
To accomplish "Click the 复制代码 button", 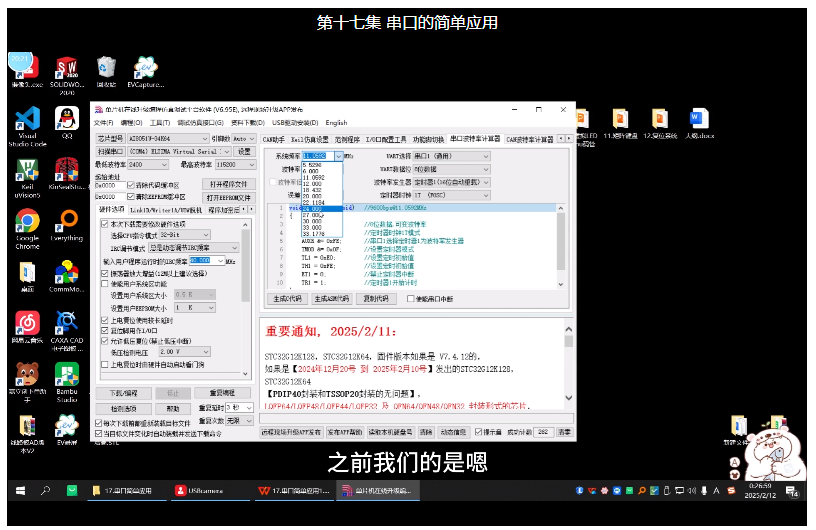I will (x=376, y=299).
